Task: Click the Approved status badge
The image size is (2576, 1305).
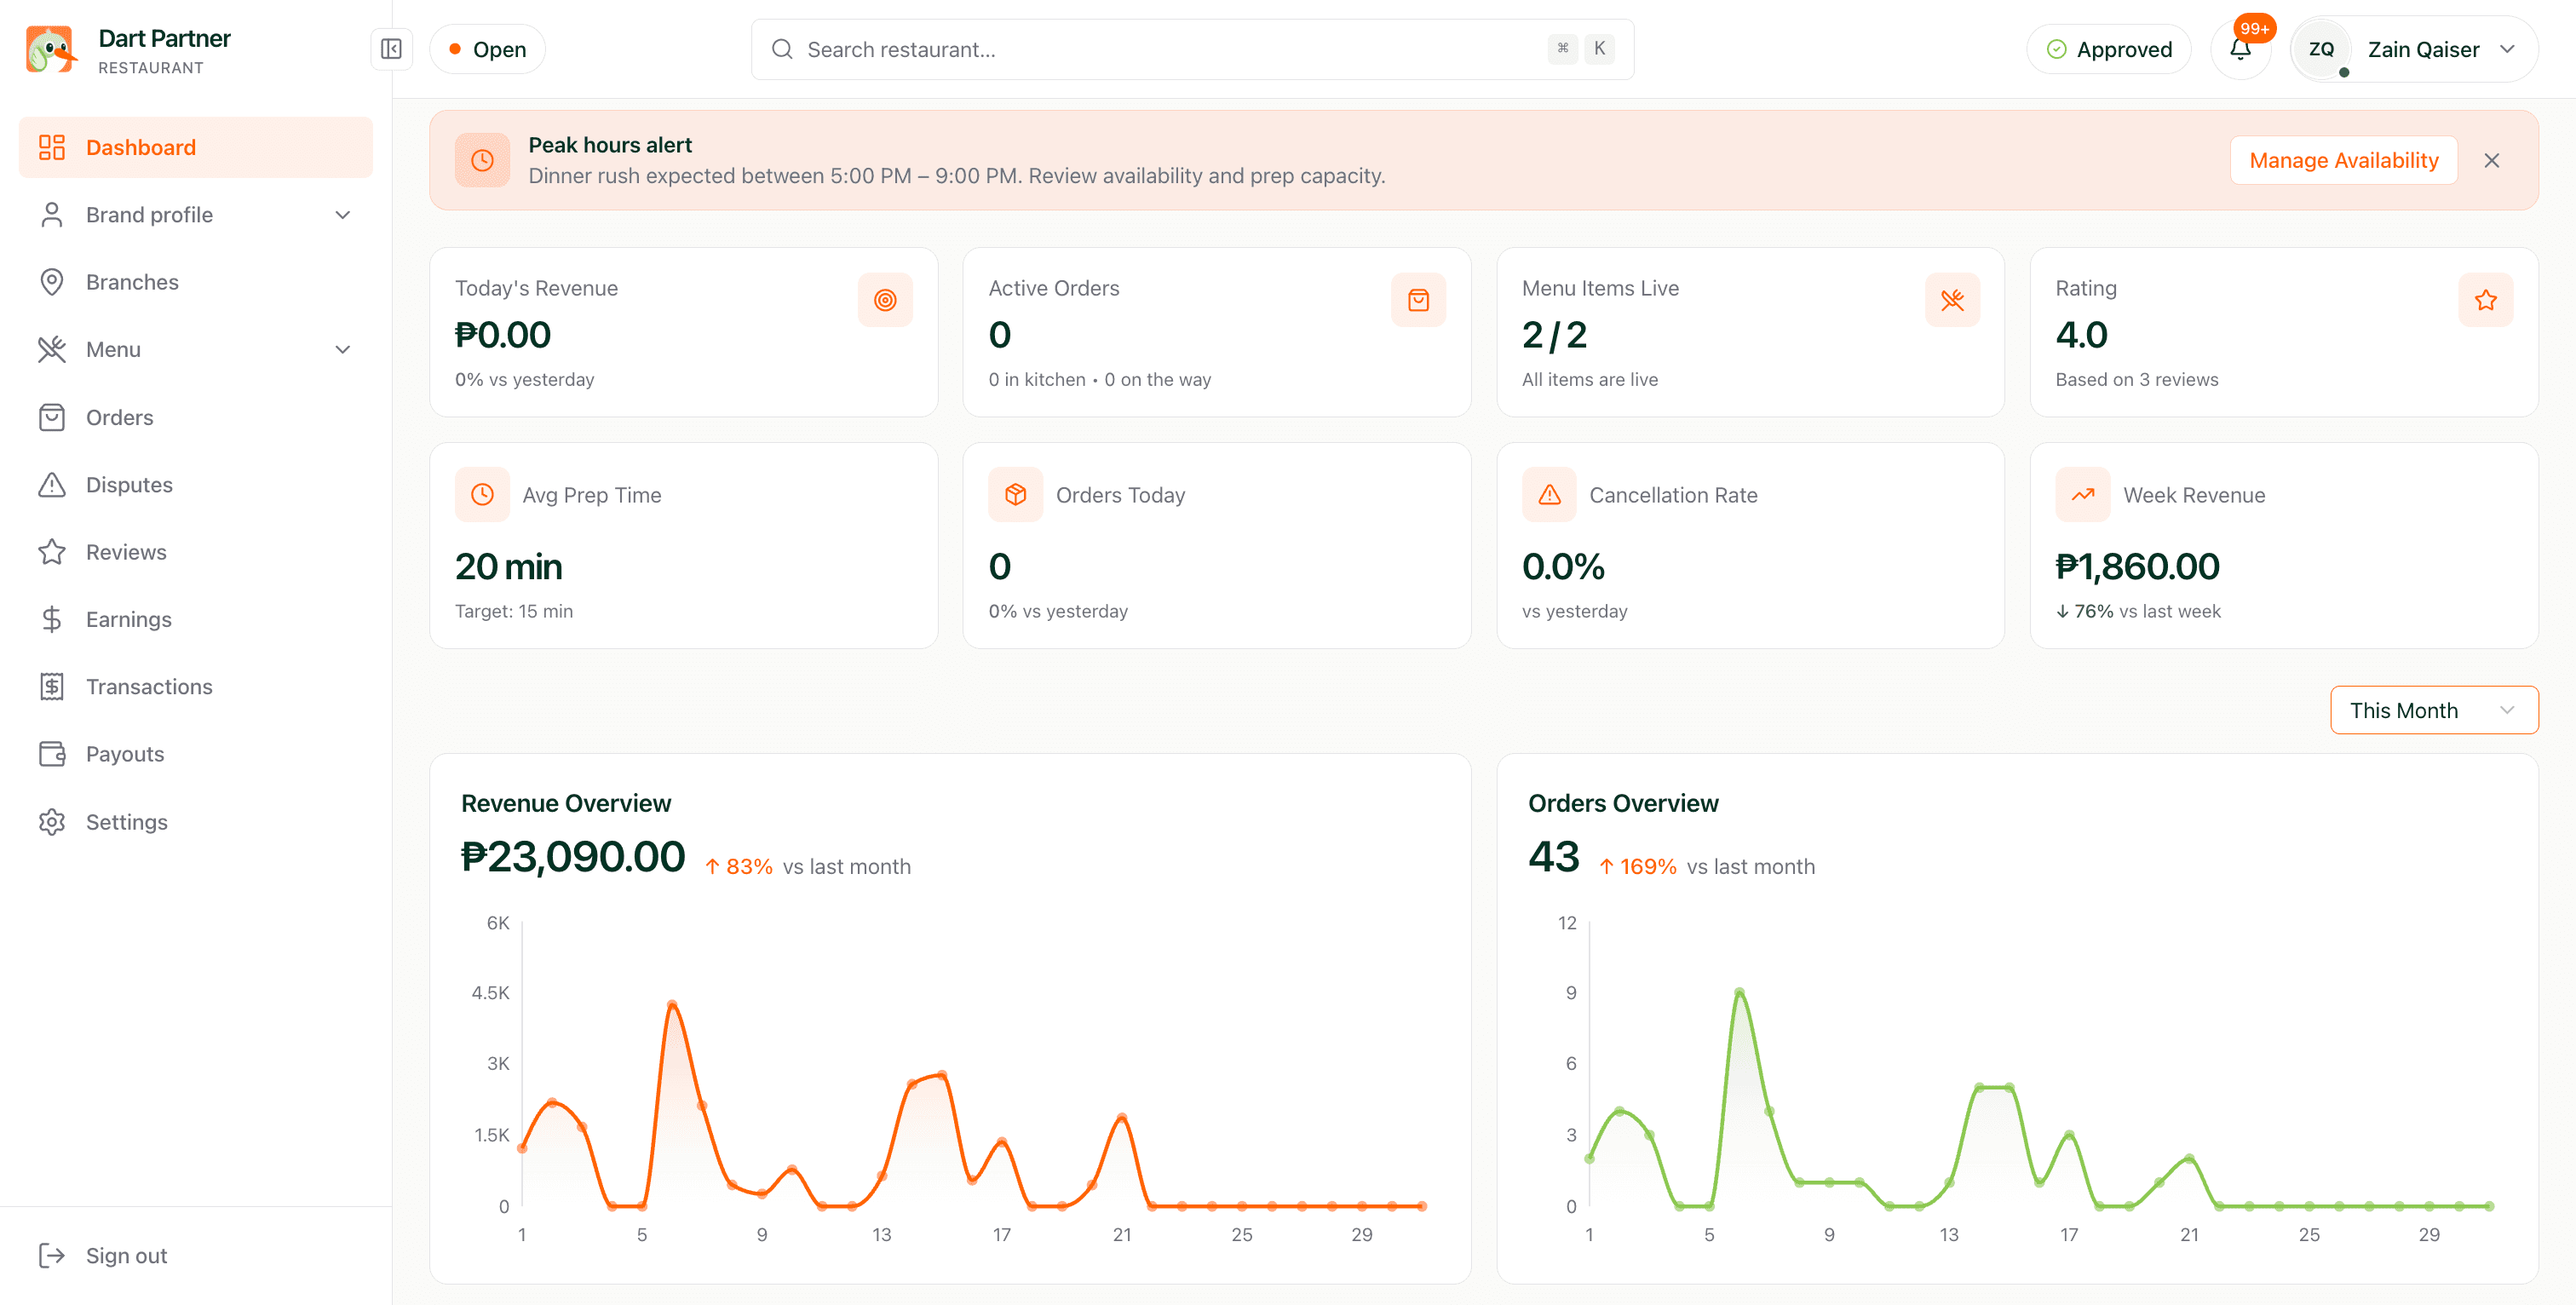Action: coord(2109,49)
